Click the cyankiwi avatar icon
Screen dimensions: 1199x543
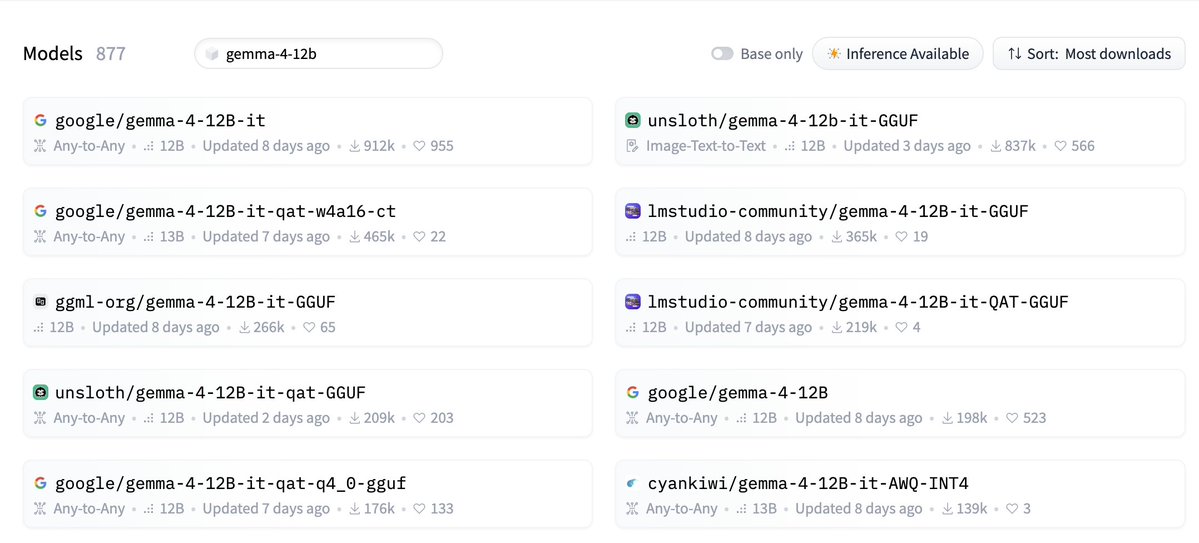click(632, 483)
